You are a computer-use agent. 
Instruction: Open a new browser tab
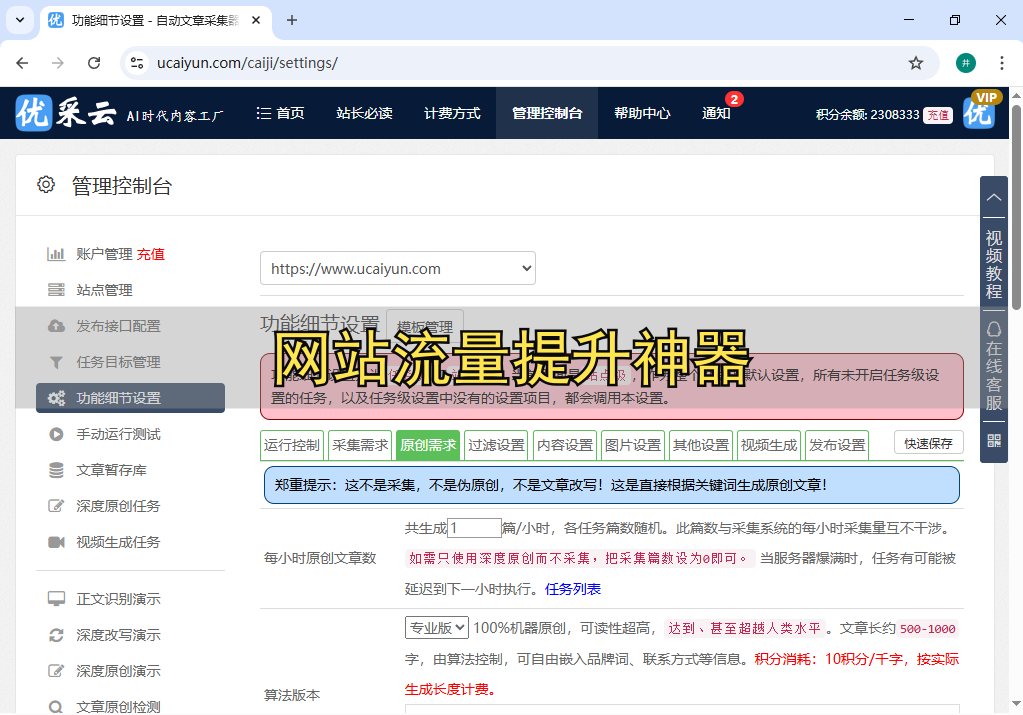(x=292, y=20)
